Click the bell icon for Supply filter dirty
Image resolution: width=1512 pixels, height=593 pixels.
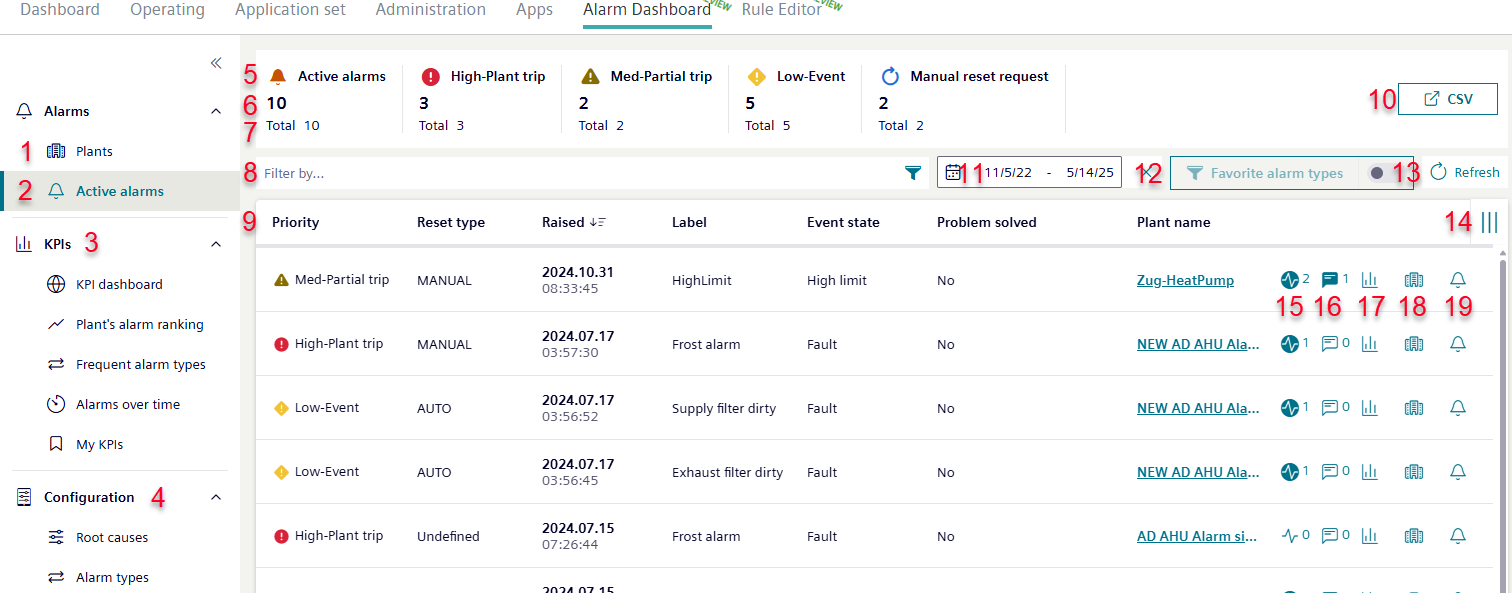1458,408
